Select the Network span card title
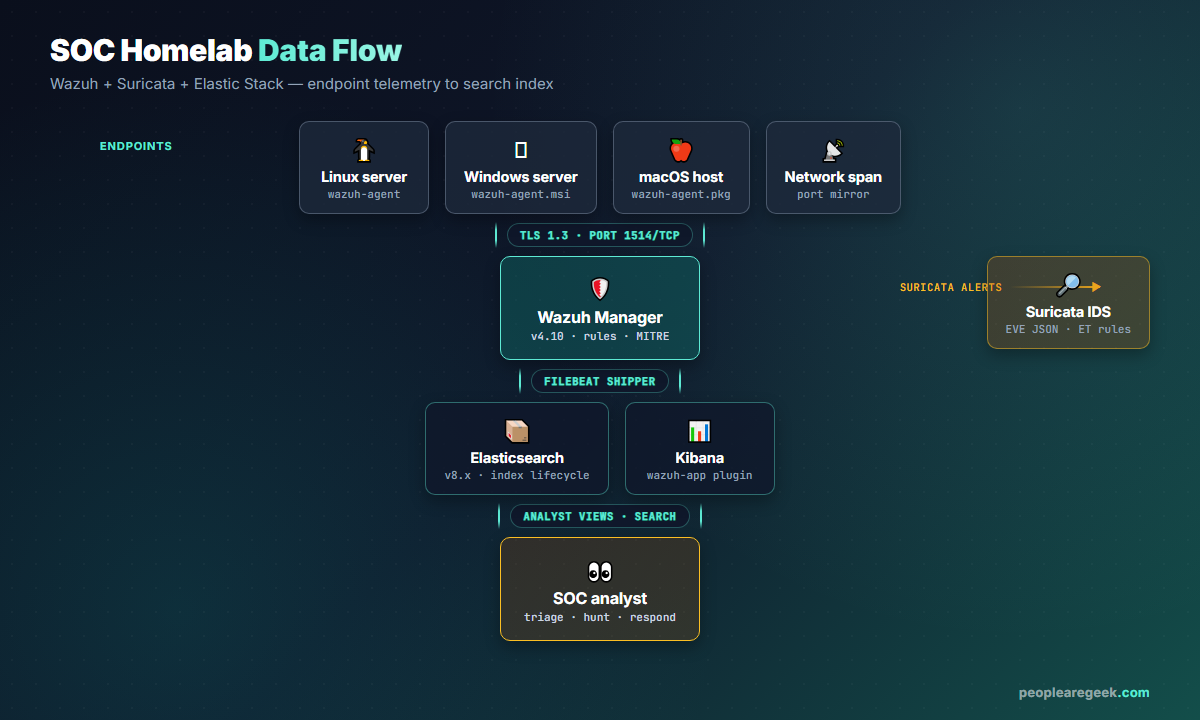The height and width of the screenshot is (720, 1200). point(833,177)
